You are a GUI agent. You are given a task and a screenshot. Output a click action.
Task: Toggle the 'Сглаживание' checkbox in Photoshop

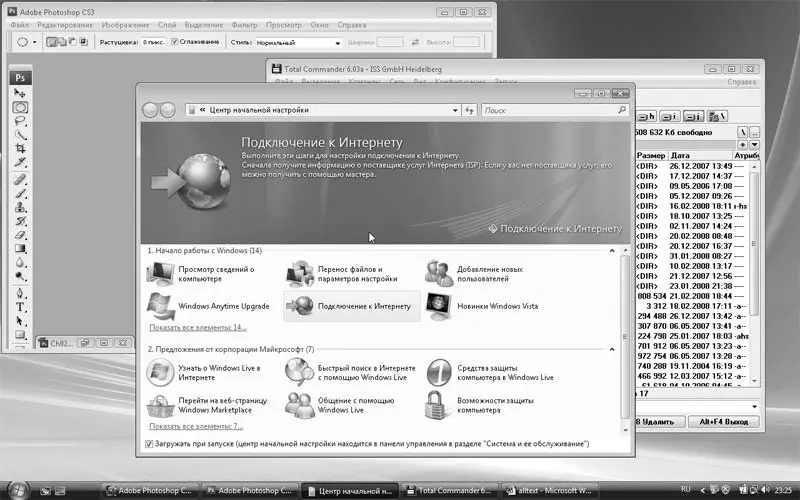click(174, 42)
